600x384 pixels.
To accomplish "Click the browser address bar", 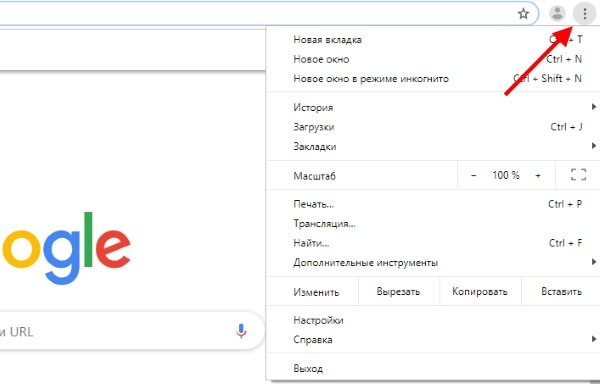I will (268, 14).
